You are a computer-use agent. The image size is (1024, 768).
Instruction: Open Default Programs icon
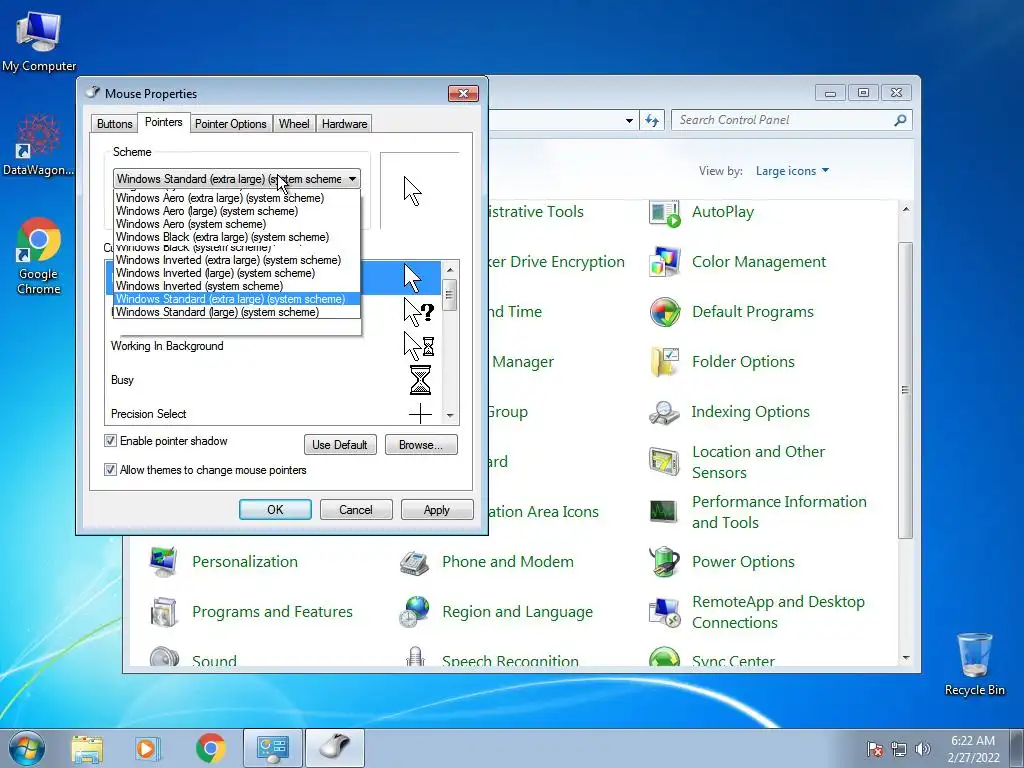[665, 312]
